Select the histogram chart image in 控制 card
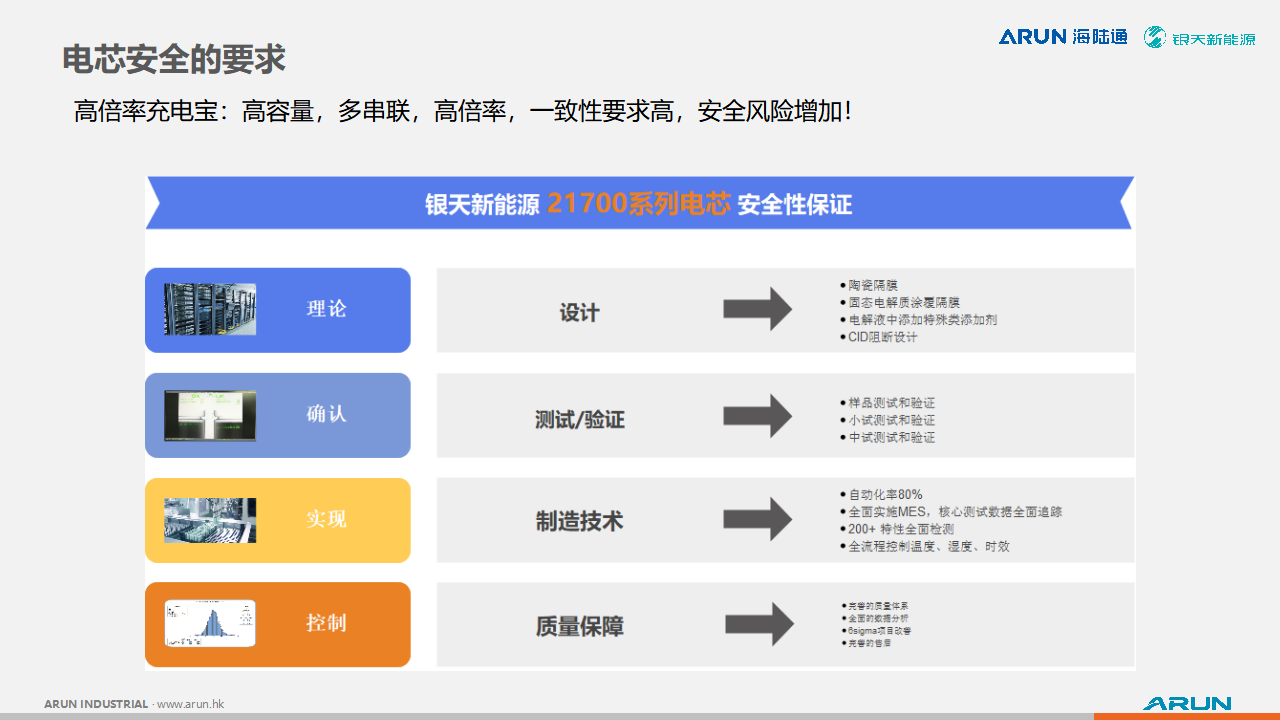 coord(210,623)
